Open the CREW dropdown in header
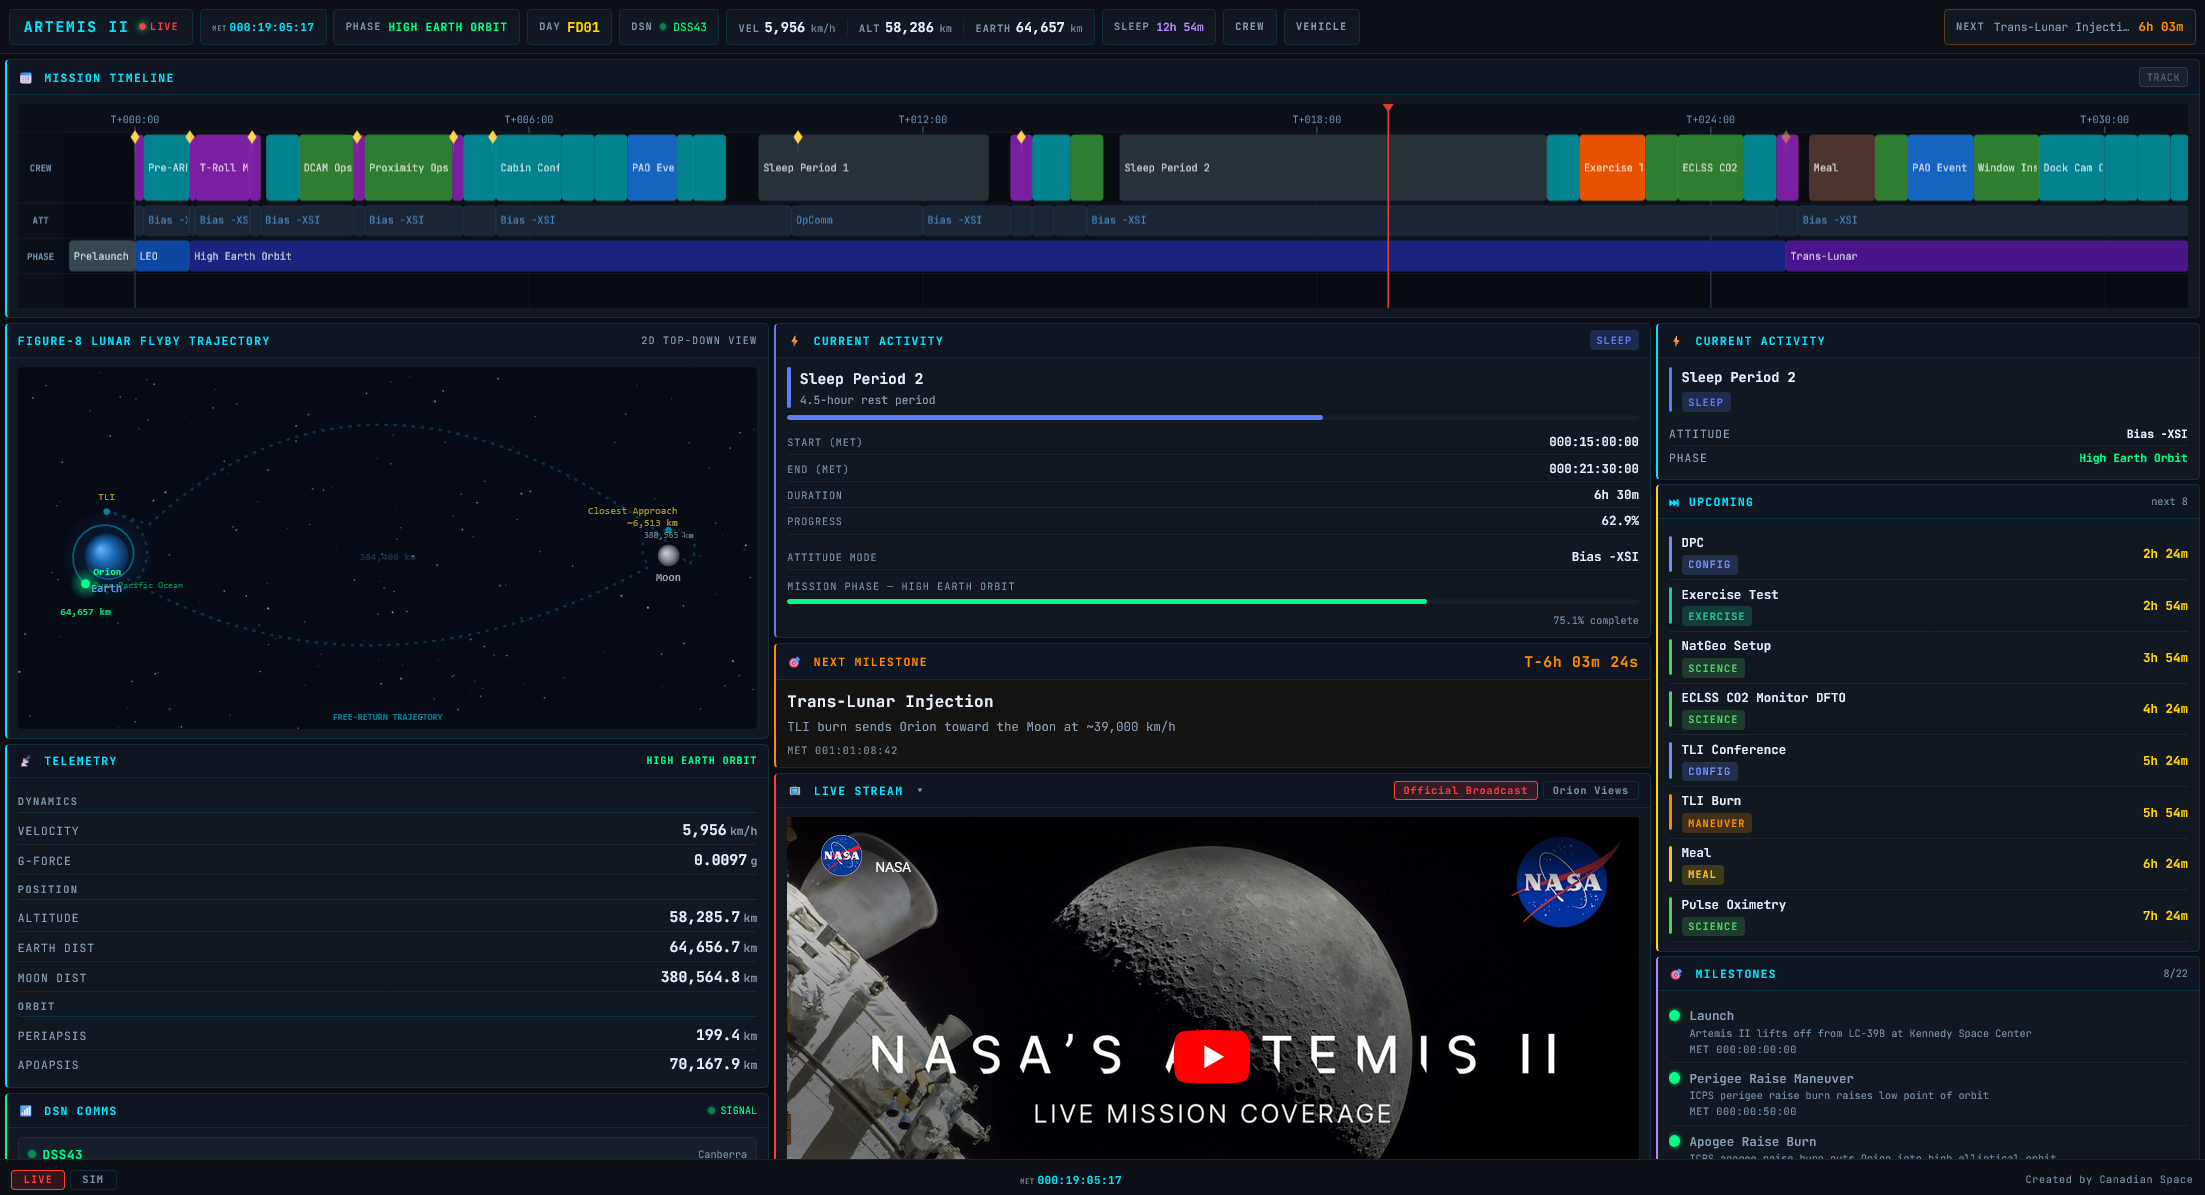 point(1248,27)
